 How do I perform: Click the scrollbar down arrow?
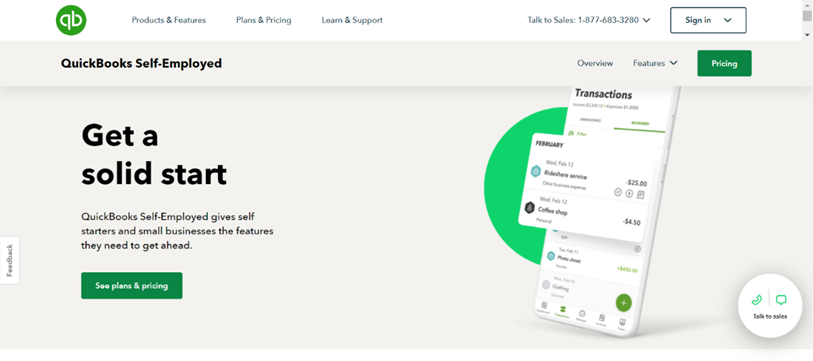coord(807,35)
